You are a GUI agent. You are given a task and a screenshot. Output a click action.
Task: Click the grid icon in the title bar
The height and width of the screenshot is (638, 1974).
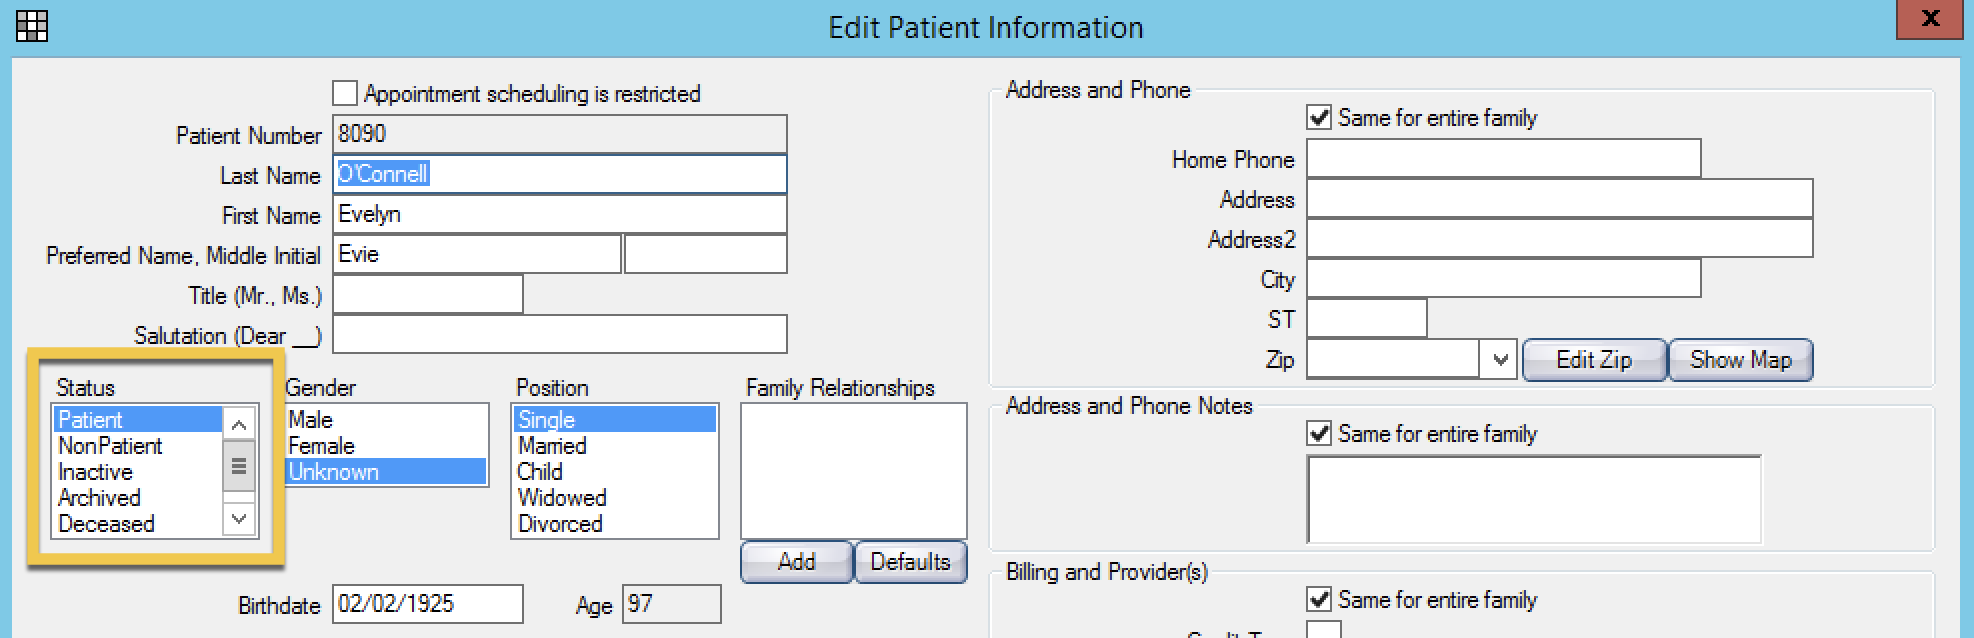tap(31, 26)
